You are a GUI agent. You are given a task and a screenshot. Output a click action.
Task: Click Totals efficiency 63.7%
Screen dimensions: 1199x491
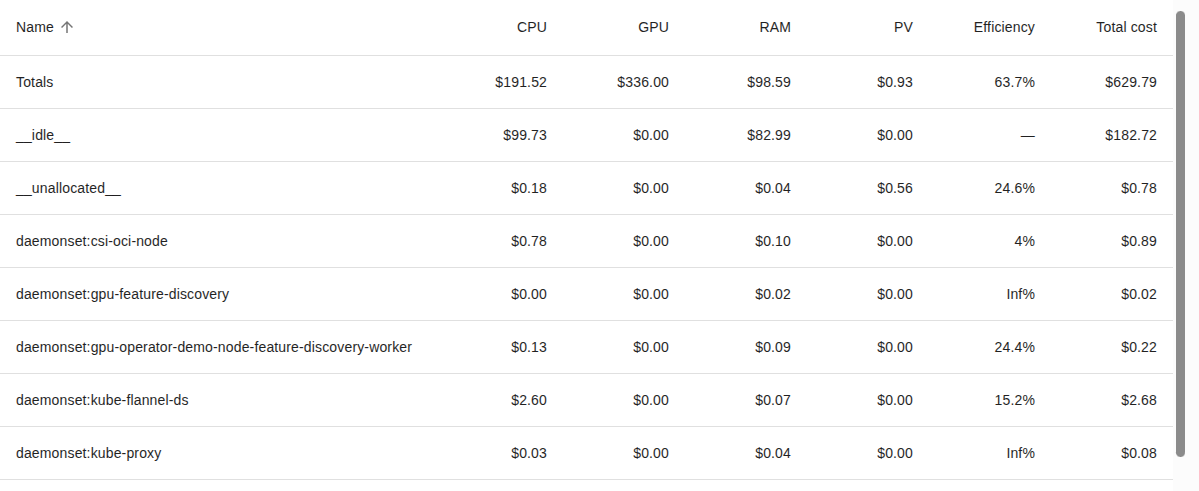point(1015,82)
